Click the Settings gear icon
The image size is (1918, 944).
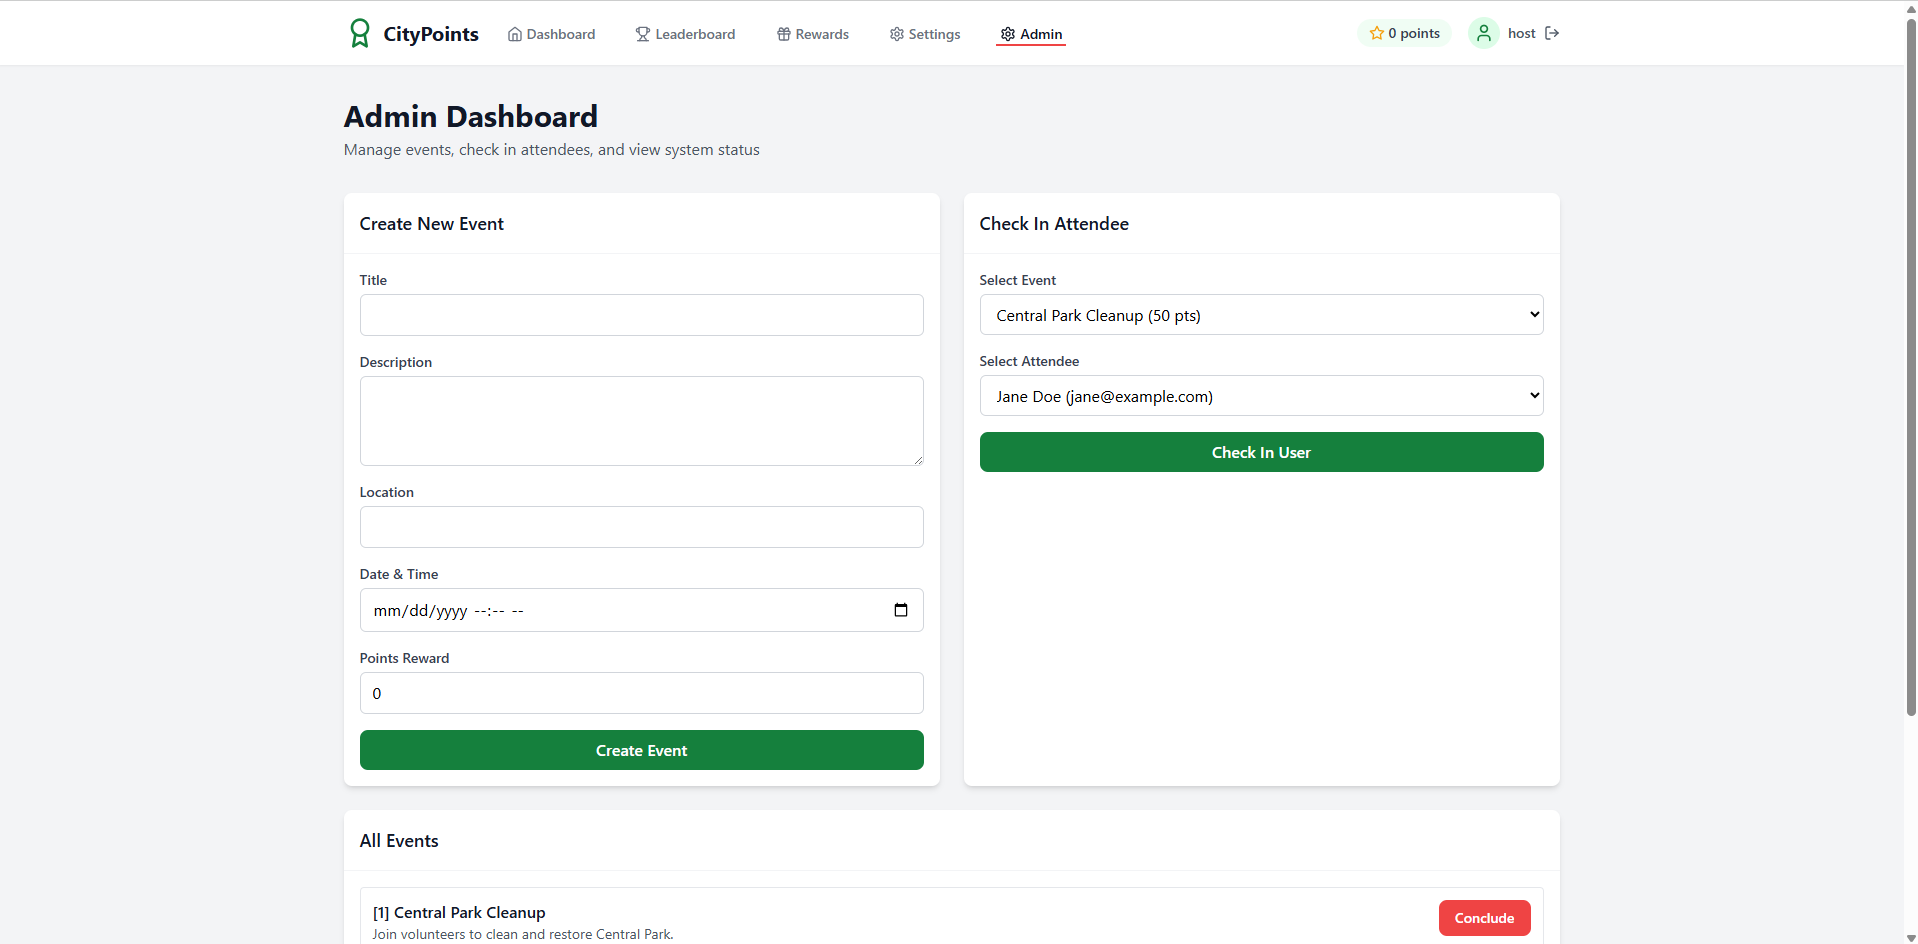click(x=897, y=34)
